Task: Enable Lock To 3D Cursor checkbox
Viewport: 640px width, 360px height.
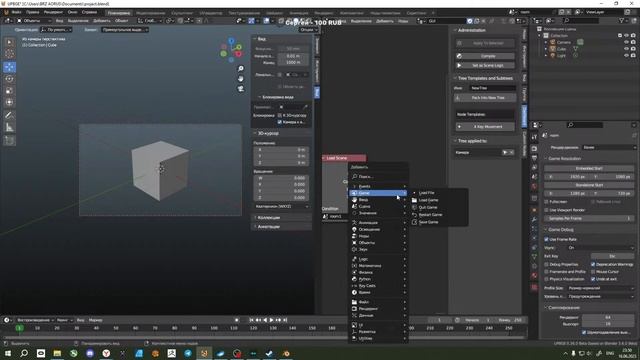Action: [280, 116]
